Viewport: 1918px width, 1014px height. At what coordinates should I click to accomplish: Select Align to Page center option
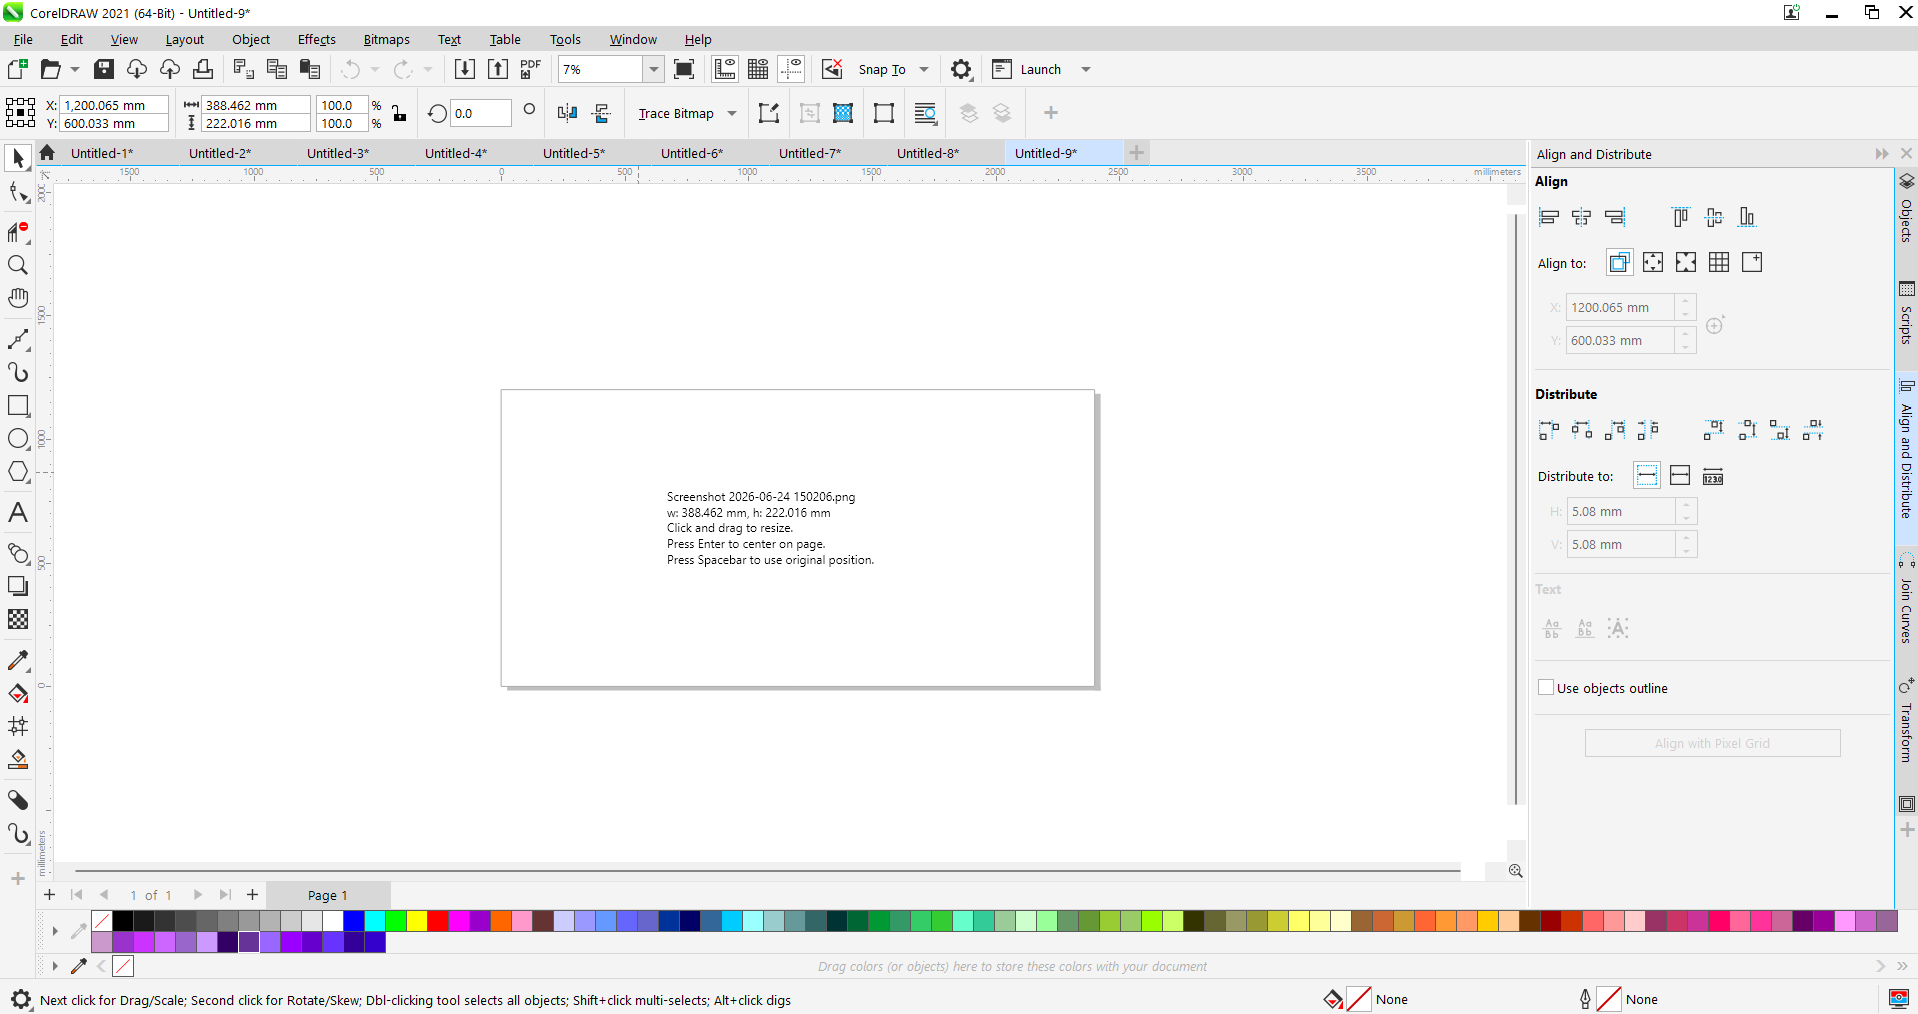[x=1686, y=262]
